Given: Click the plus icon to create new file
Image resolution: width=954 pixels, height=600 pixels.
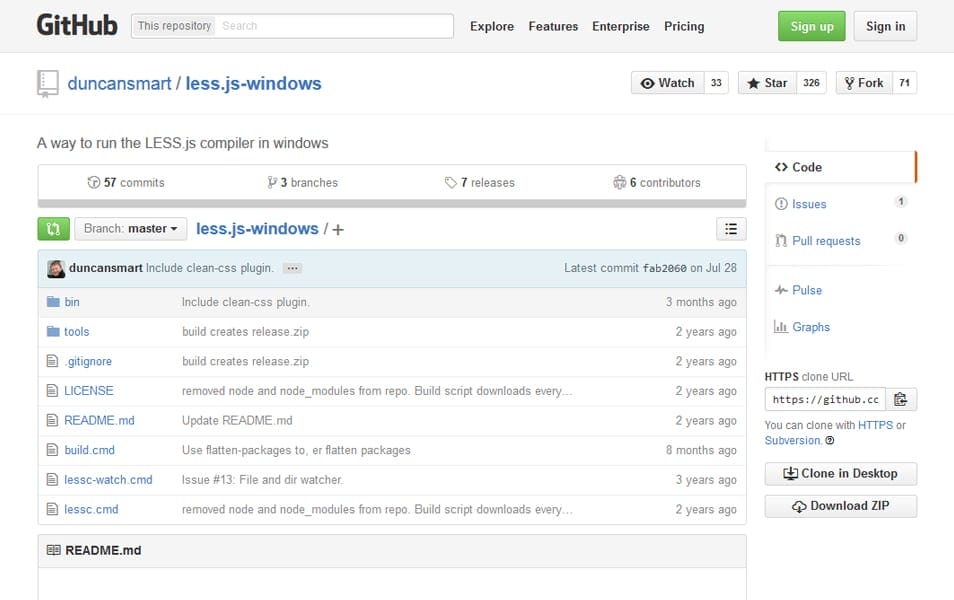Looking at the screenshot, I should 338,229.
